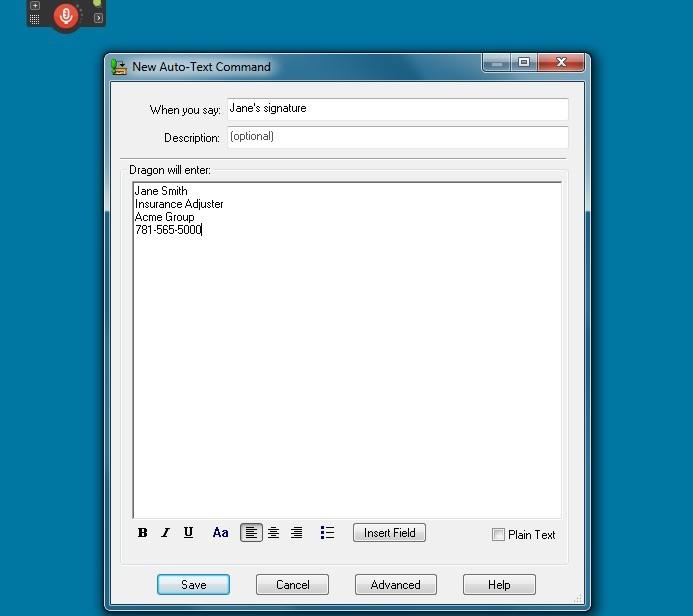The image size is (693, 616).
Task: Close the New Auto-Text Command window
Action: point(561,62)
